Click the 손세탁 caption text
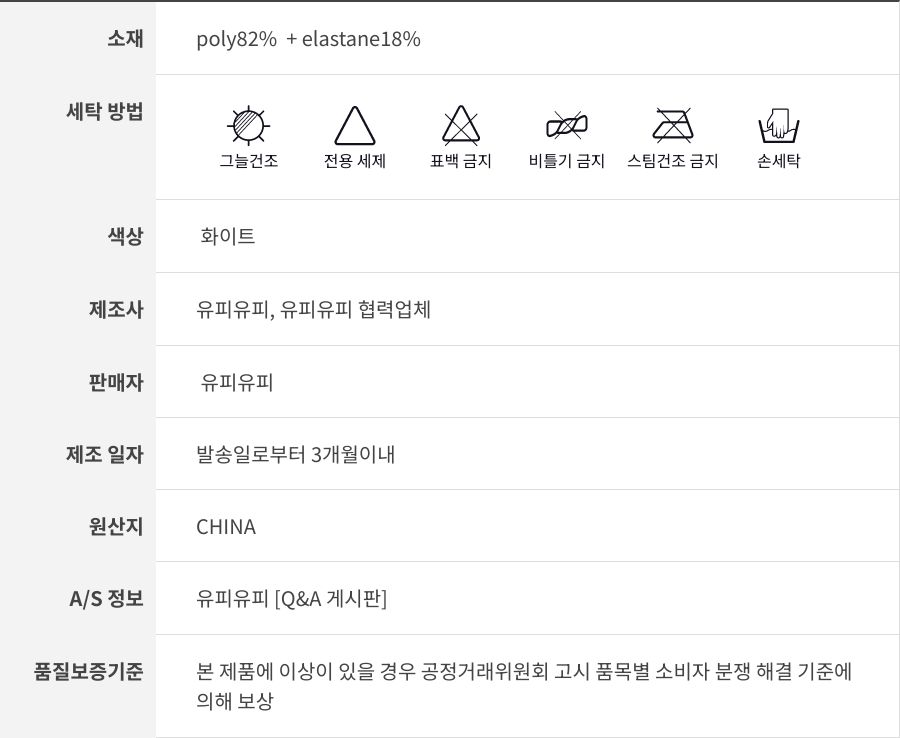The image size is (900, 738). (x=778, y=161)
